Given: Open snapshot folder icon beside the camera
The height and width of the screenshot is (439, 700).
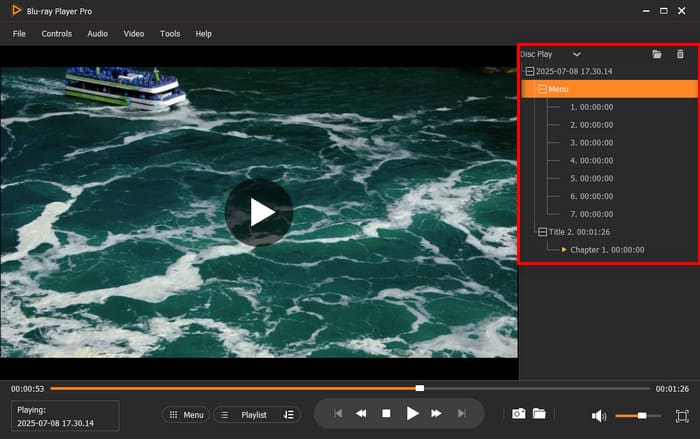Looking at the screenshot, I should (x=539, y=414).
